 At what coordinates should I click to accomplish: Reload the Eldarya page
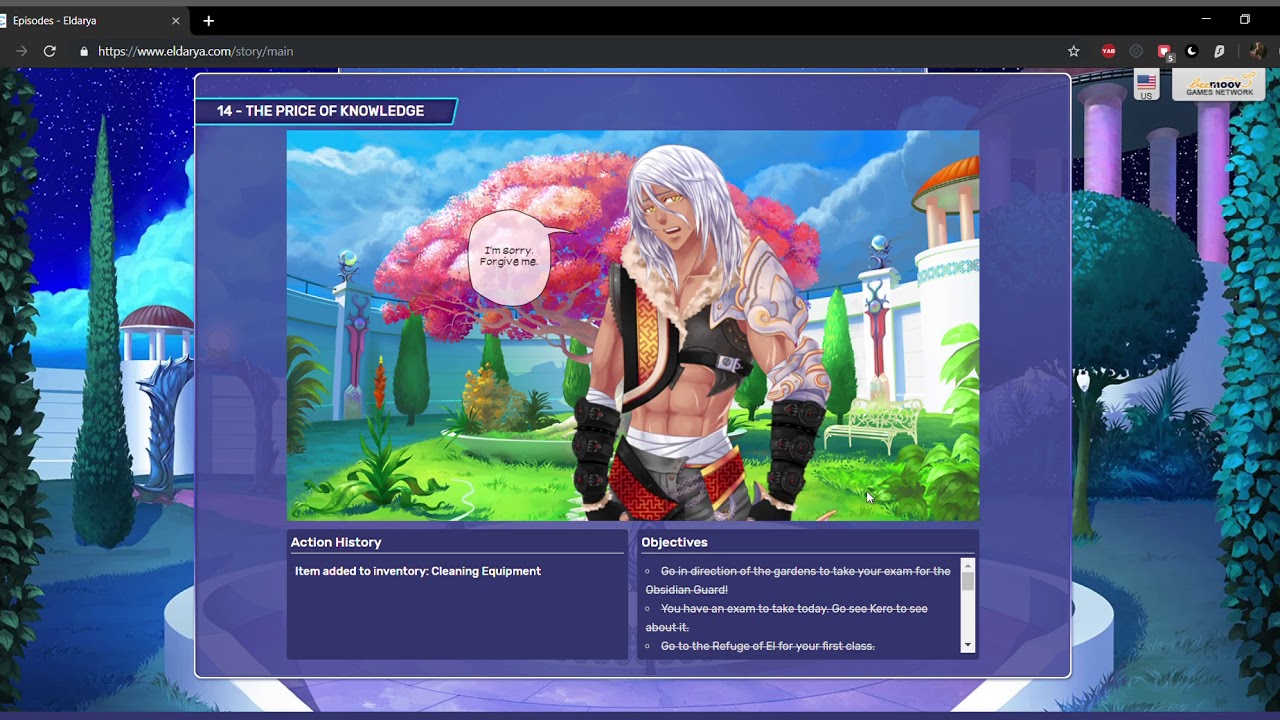tap(49, 51)
